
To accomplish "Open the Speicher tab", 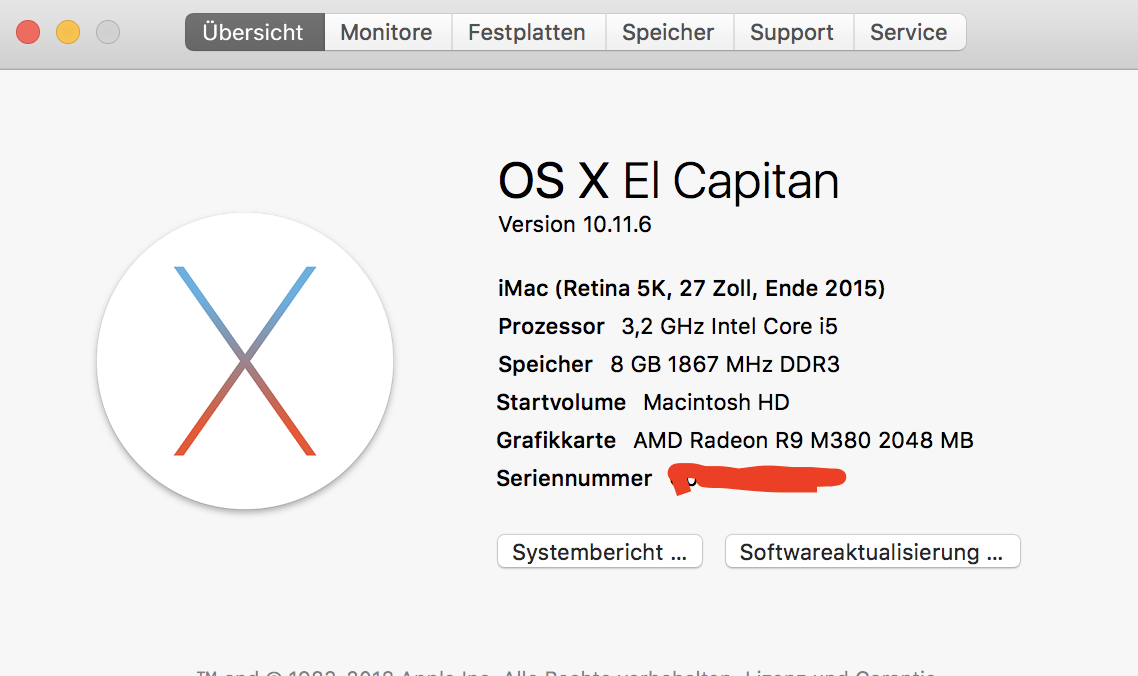I will (x=669, y=32).
